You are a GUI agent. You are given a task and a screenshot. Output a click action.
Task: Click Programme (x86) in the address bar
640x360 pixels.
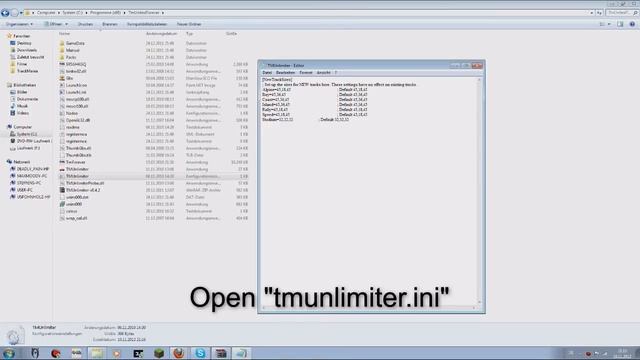pyautogui.click(x=105, y=13)
